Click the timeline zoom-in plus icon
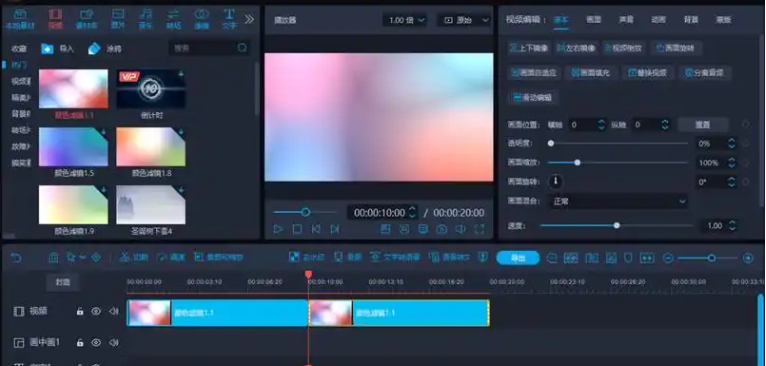 [748, 258]
